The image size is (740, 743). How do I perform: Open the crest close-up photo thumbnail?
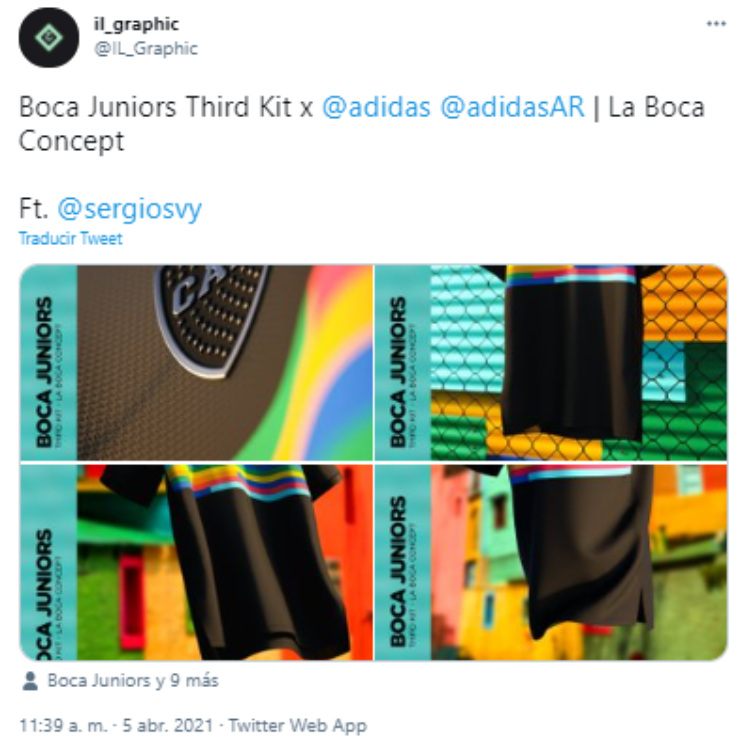tap(196, 362)
